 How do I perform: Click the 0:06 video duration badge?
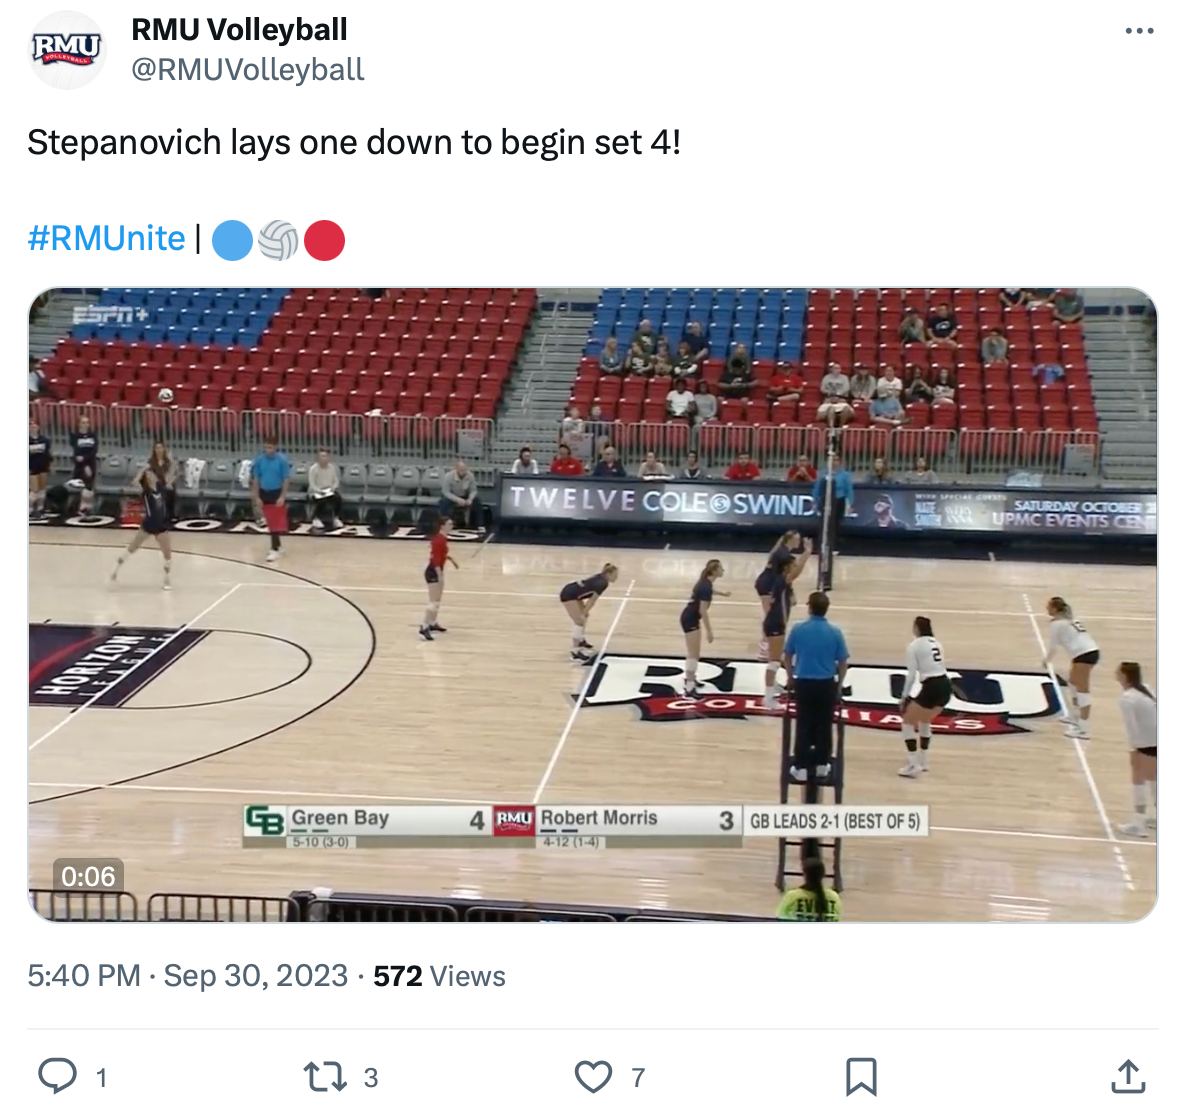coord(88,876)
